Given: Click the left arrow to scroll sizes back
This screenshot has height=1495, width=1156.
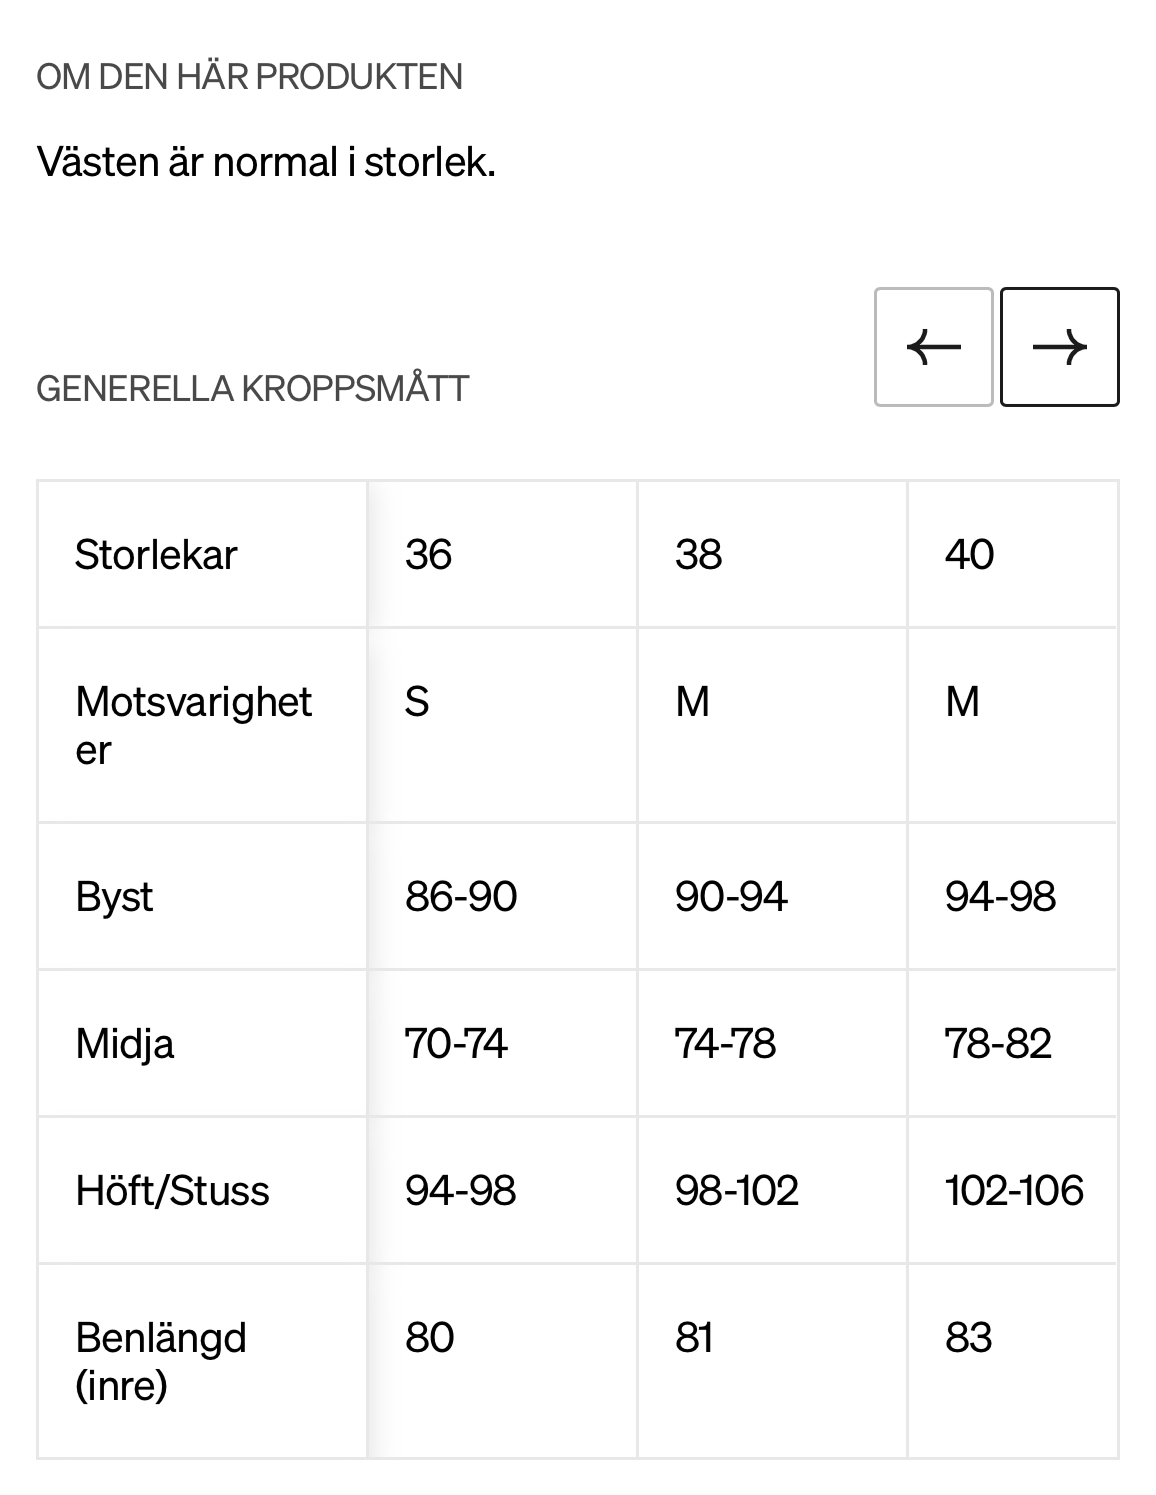Looking at the screenshot, I should coord(933,347).
